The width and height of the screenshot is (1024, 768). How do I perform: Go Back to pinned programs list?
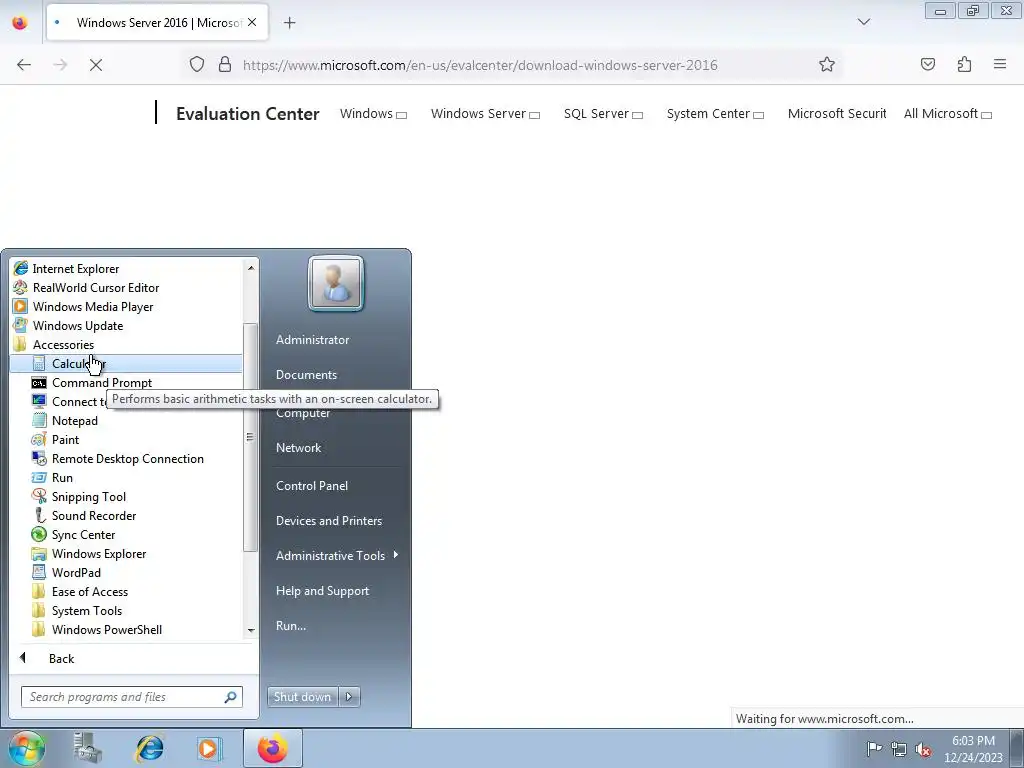click(x=61, y=658)
